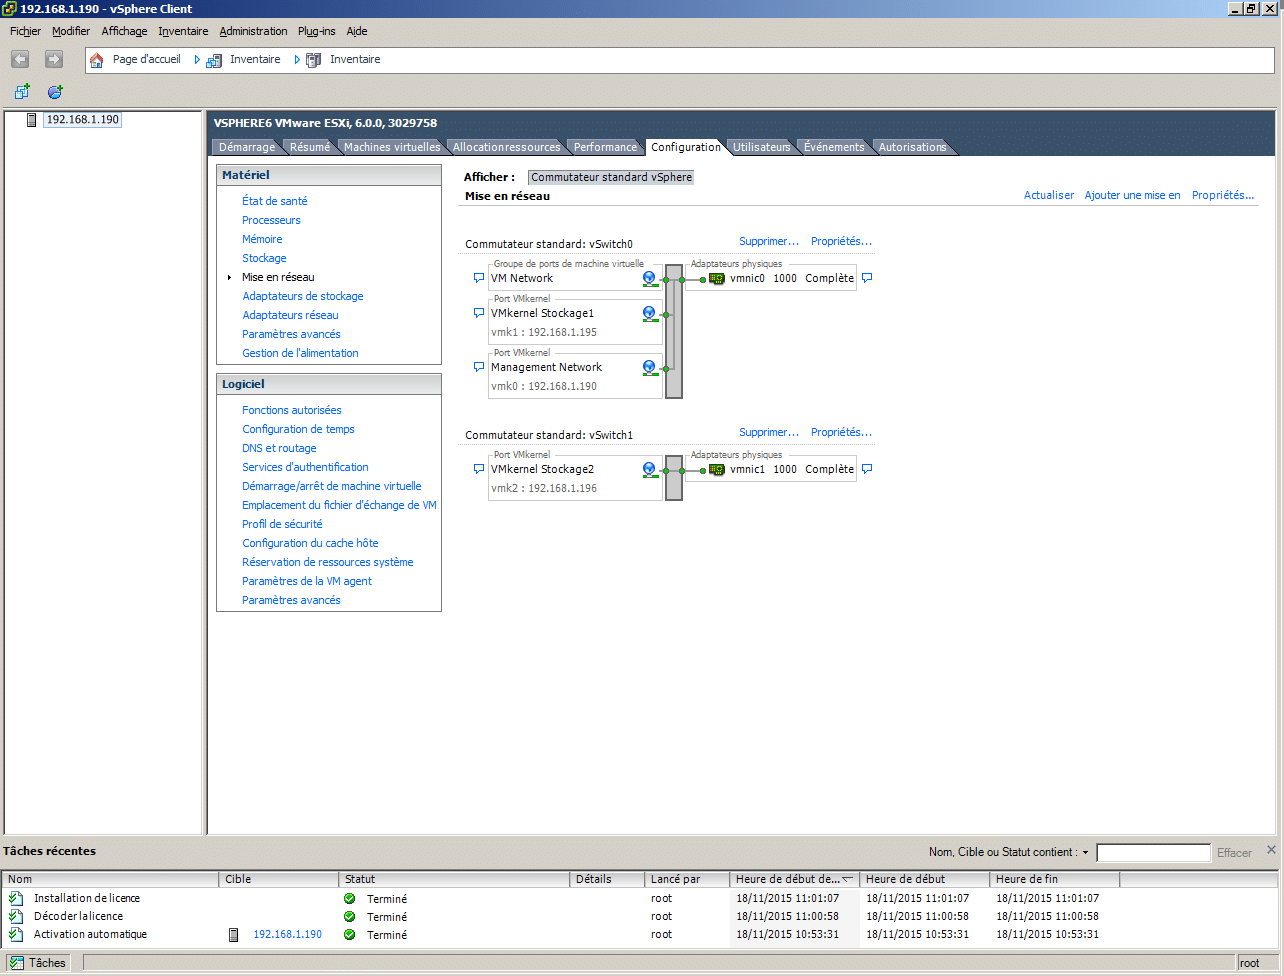Click speech bubble icon left of VMkernel Stockage2
This screenshot has width=1284, height=976.
tap(479, 469)
